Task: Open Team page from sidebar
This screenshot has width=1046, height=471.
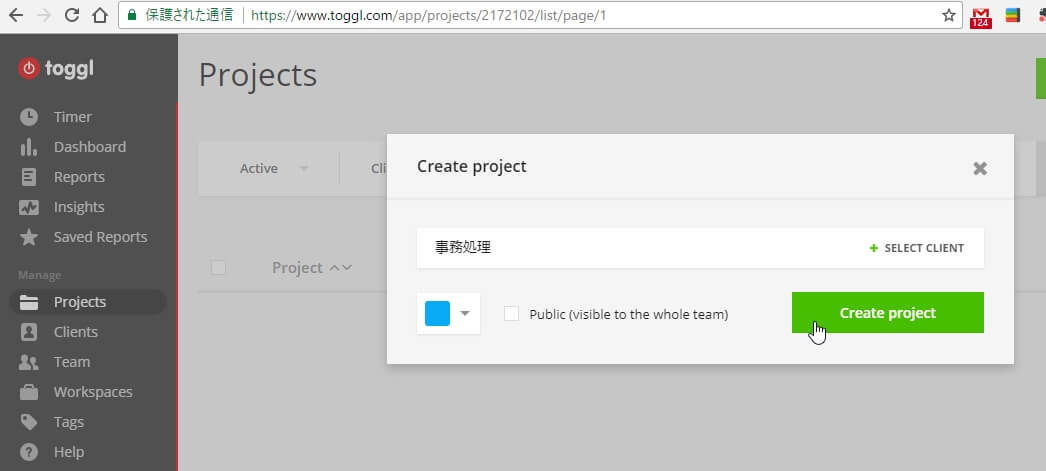Action: coord(71,362)
